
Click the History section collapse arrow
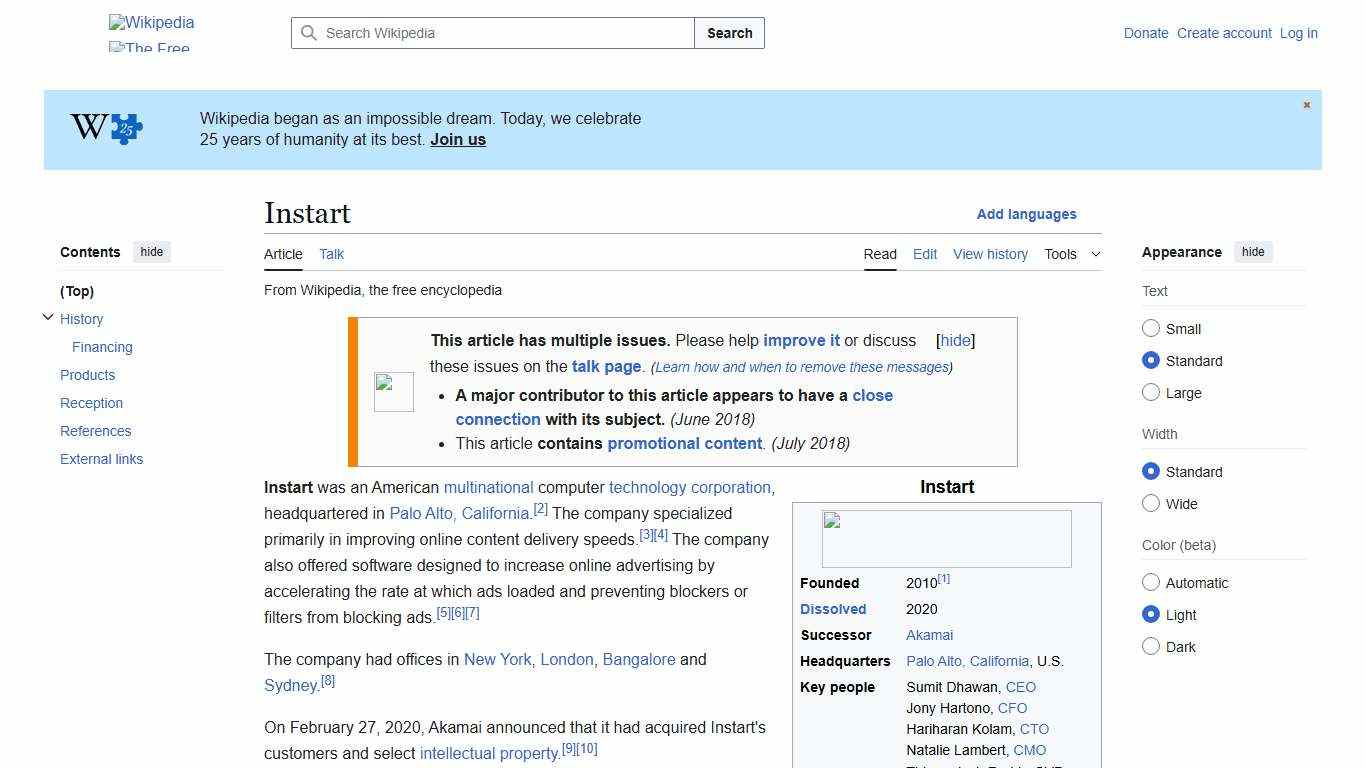point(48,317)
